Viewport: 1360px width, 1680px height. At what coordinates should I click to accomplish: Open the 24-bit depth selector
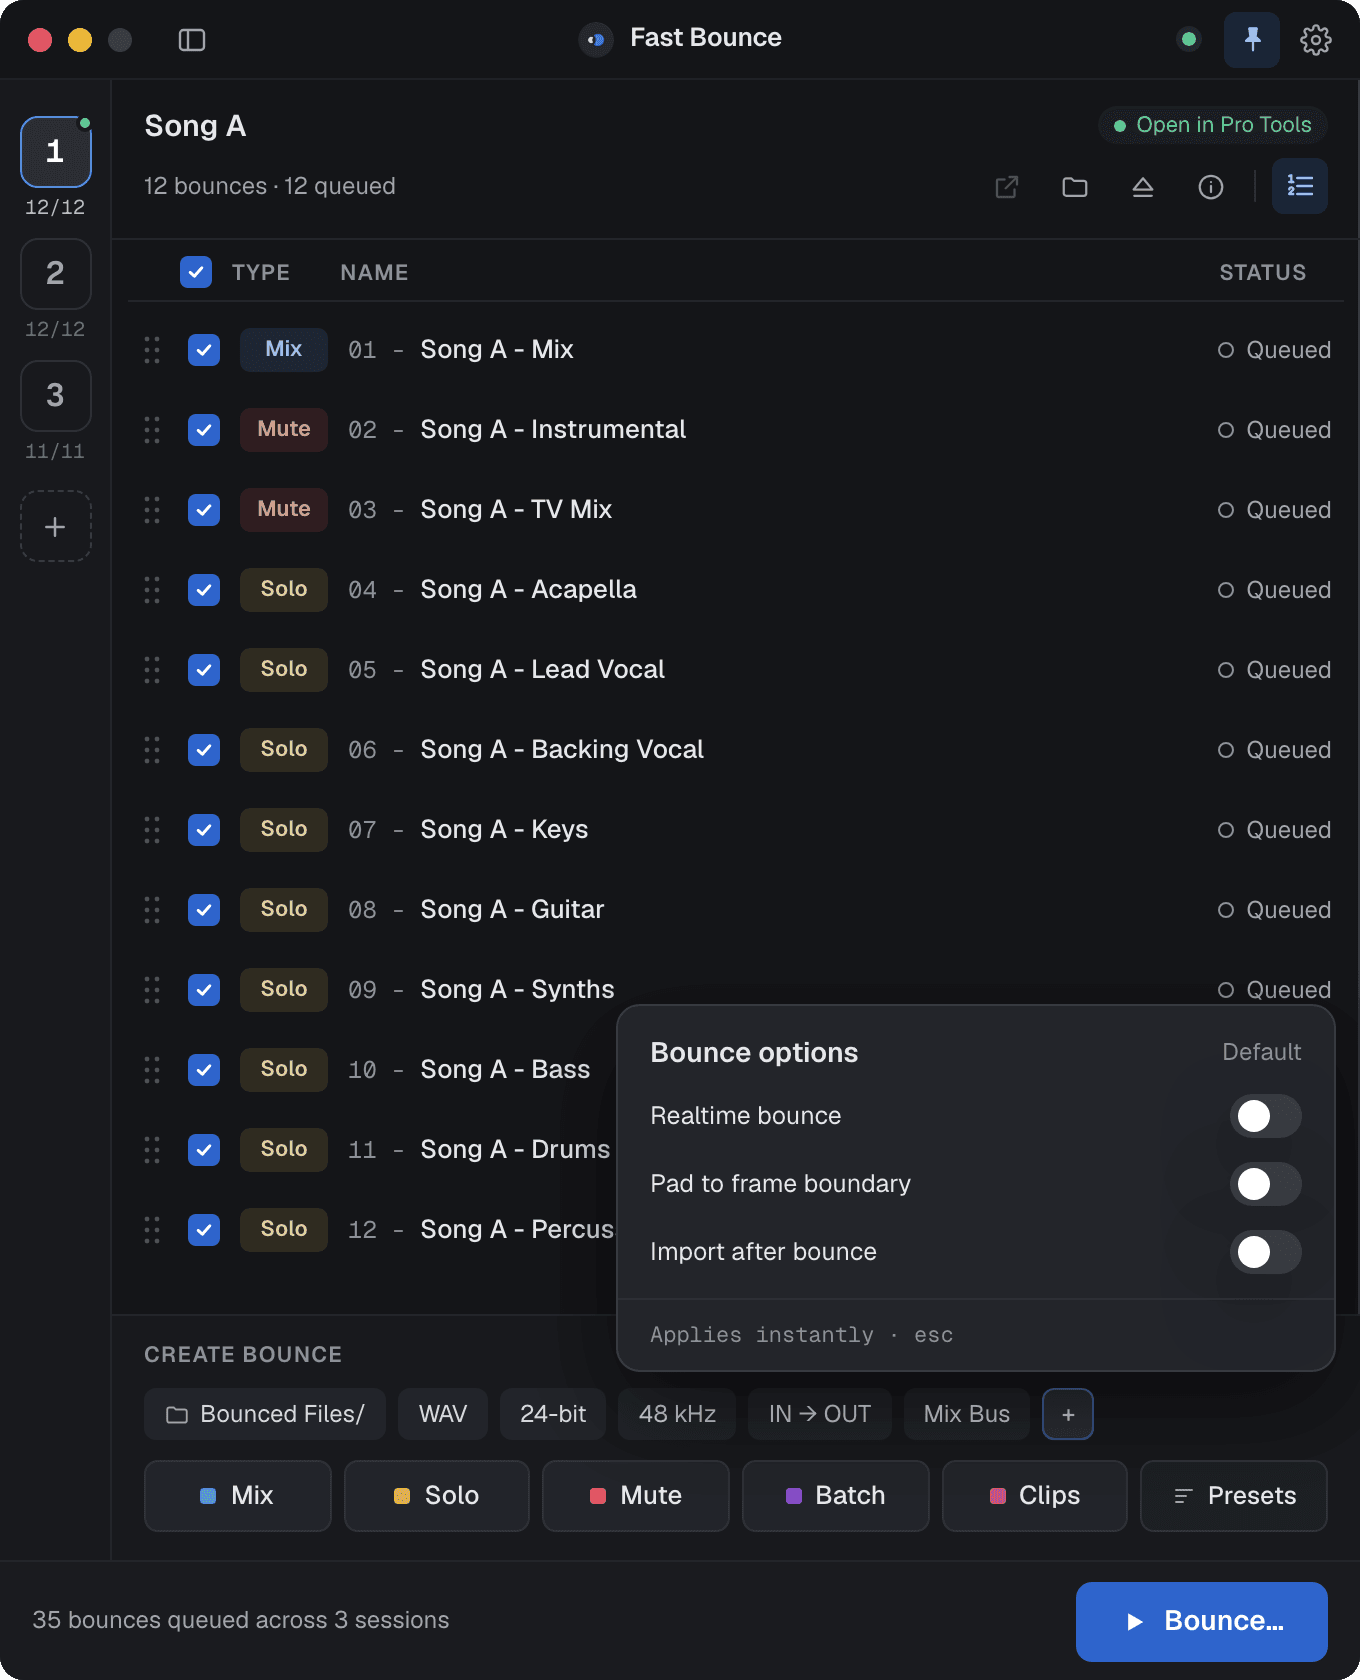[x=553, y=1414]
